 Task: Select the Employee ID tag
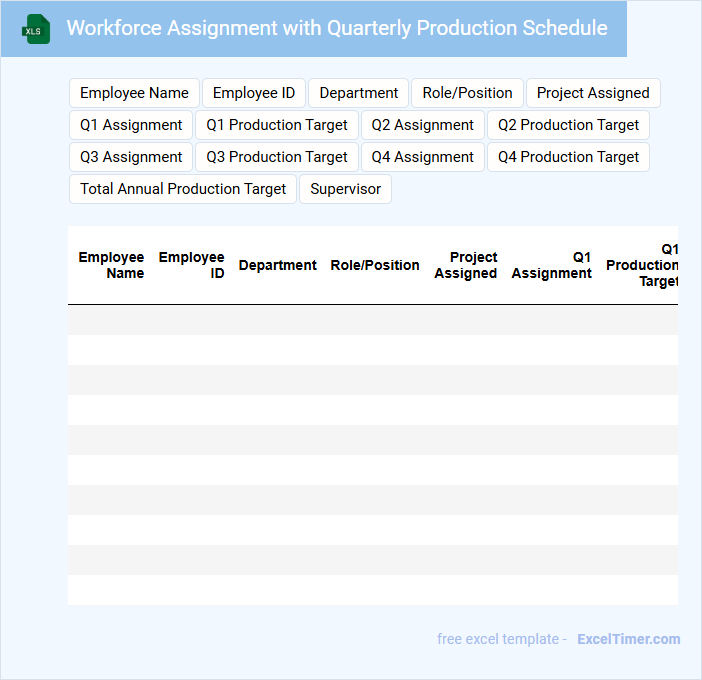[254, 93]
